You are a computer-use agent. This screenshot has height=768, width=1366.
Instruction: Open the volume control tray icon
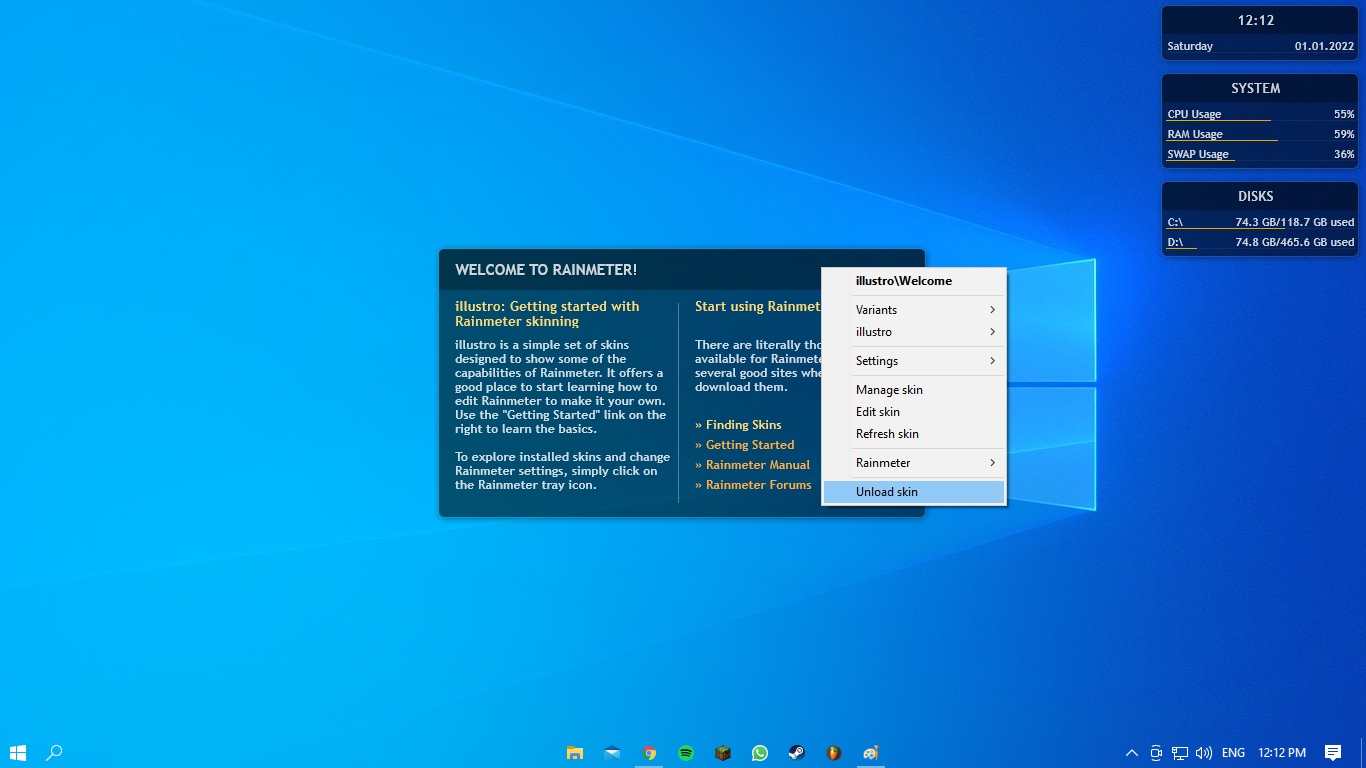1204,753
